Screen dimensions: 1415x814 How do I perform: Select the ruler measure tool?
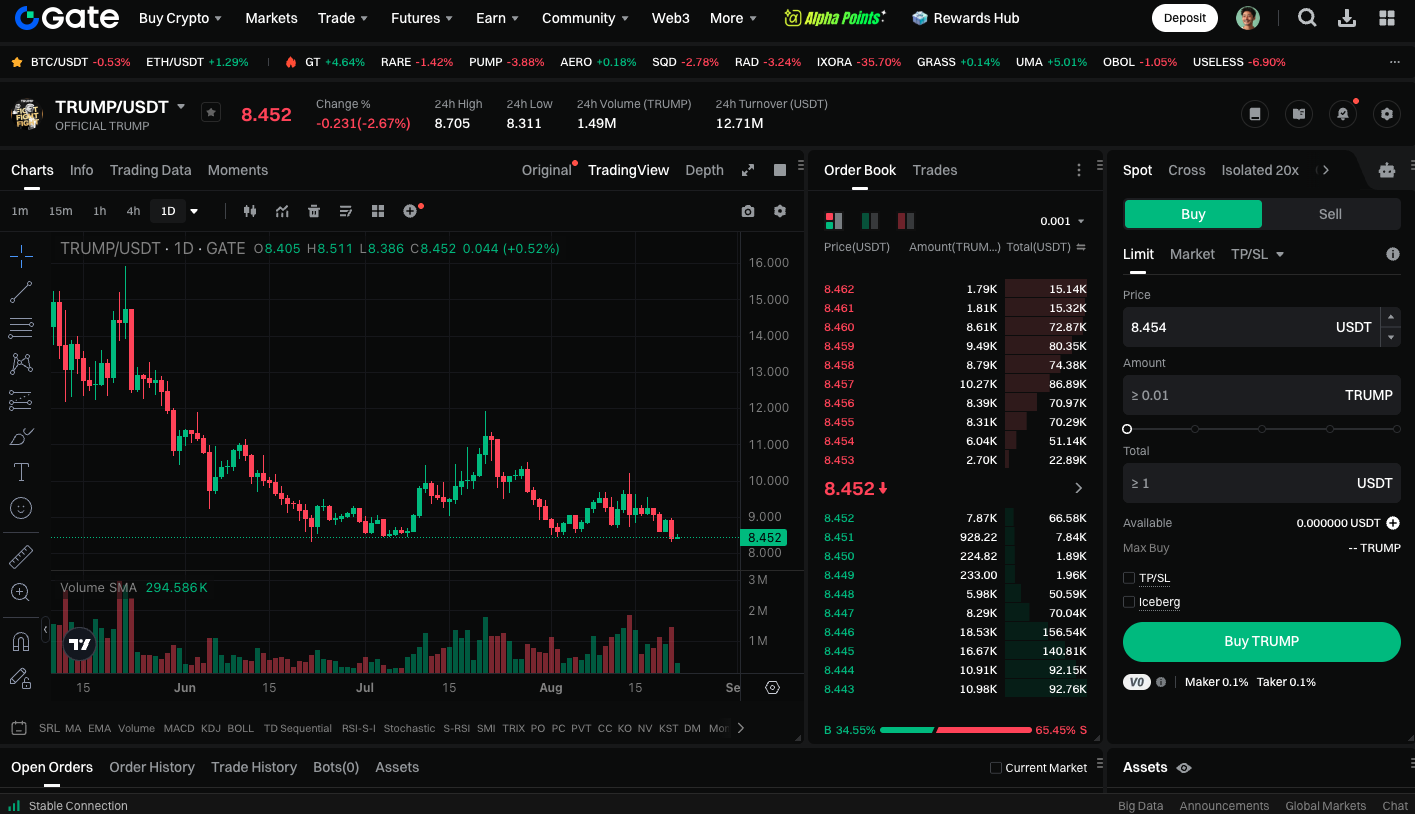21,556
